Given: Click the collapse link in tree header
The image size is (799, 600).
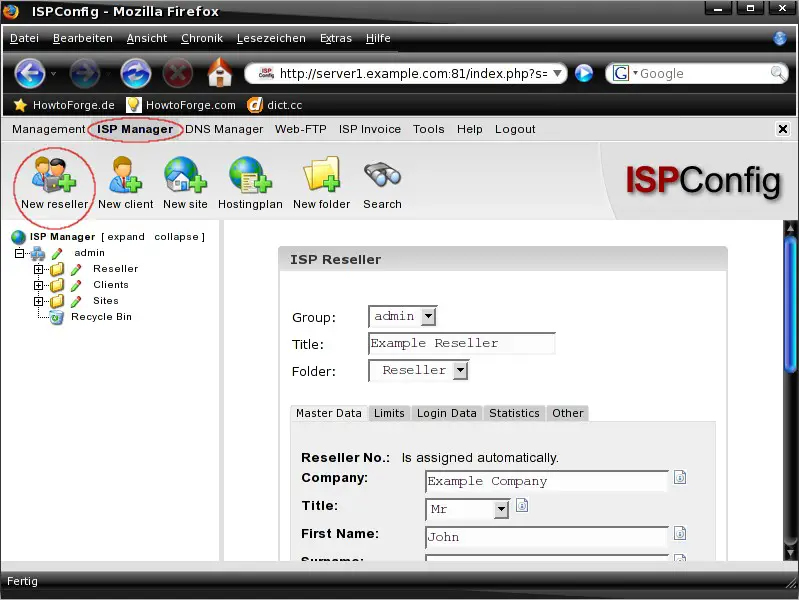Looking at the screenshot, I should 176,237.
